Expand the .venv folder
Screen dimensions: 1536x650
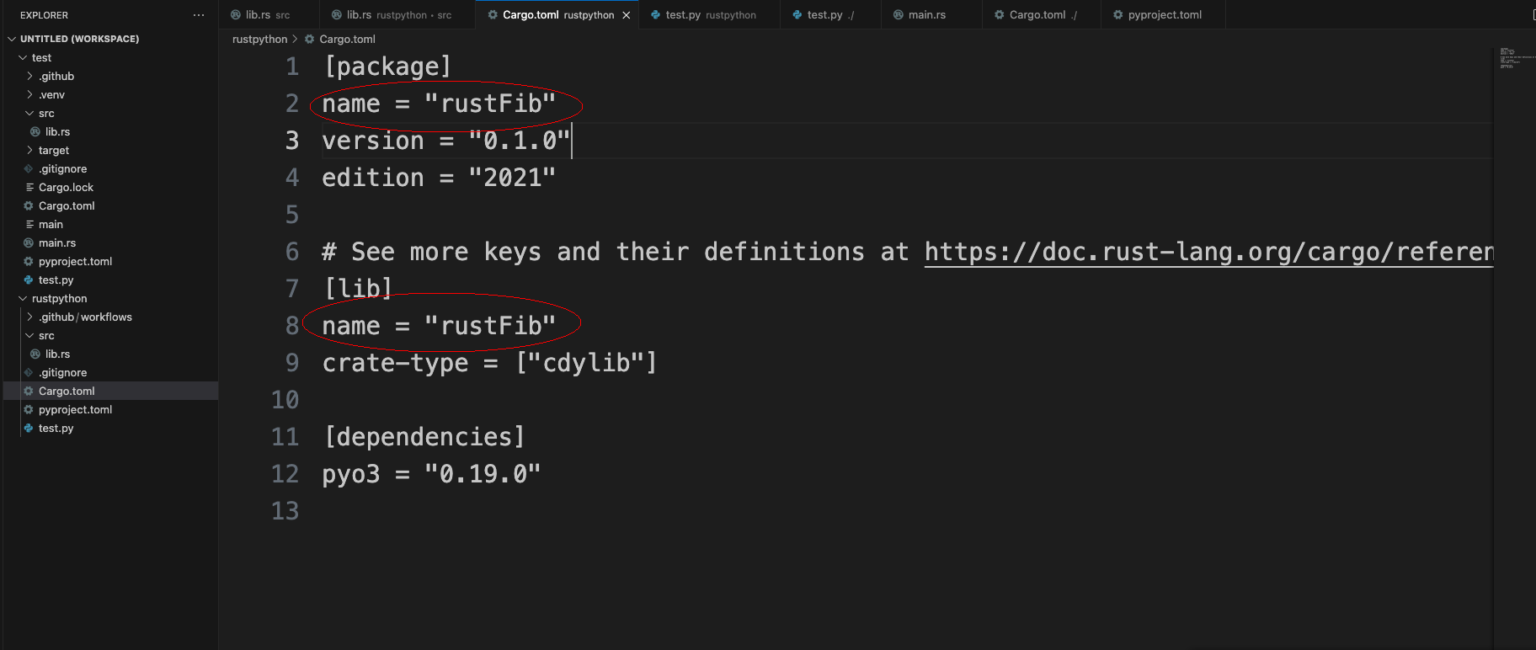tap(30, 95)
